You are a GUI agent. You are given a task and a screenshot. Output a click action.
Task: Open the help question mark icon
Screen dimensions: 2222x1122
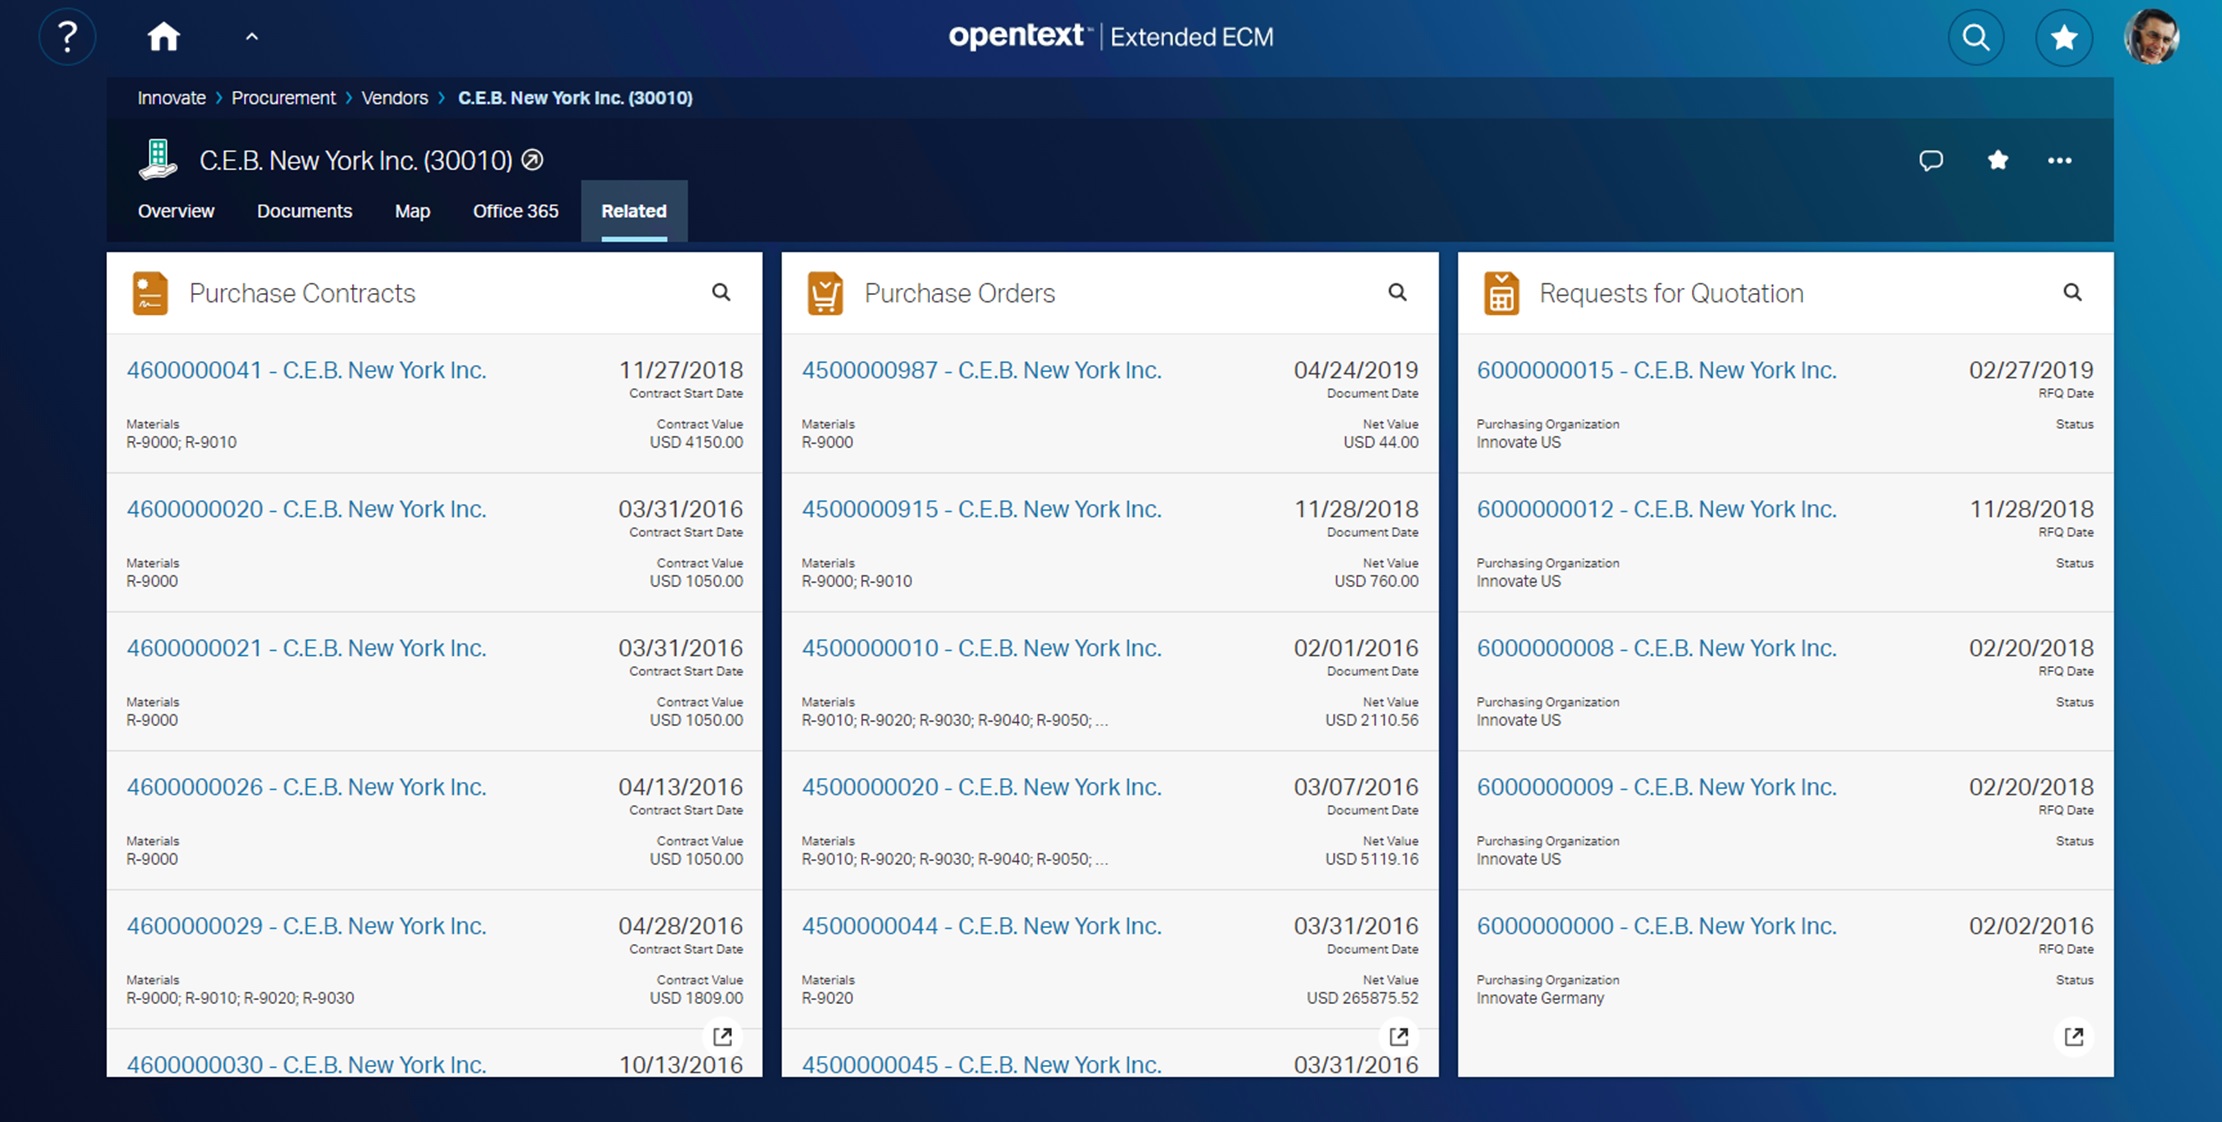click(x=67, y=37)
